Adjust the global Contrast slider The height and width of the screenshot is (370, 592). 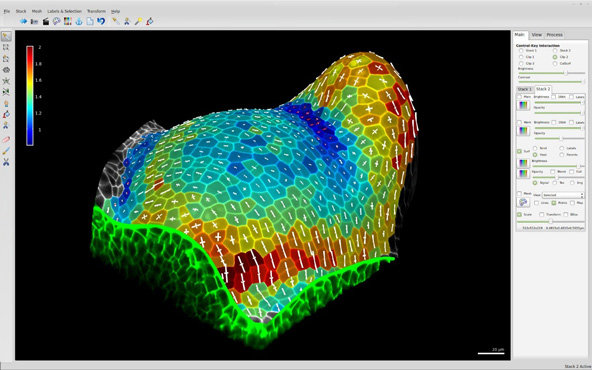552,82
